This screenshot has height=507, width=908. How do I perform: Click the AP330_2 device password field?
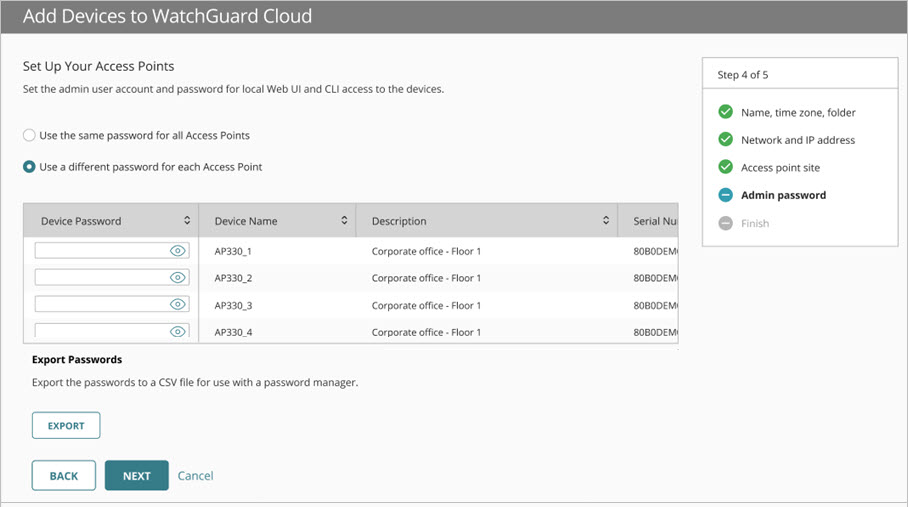point(112,277)
